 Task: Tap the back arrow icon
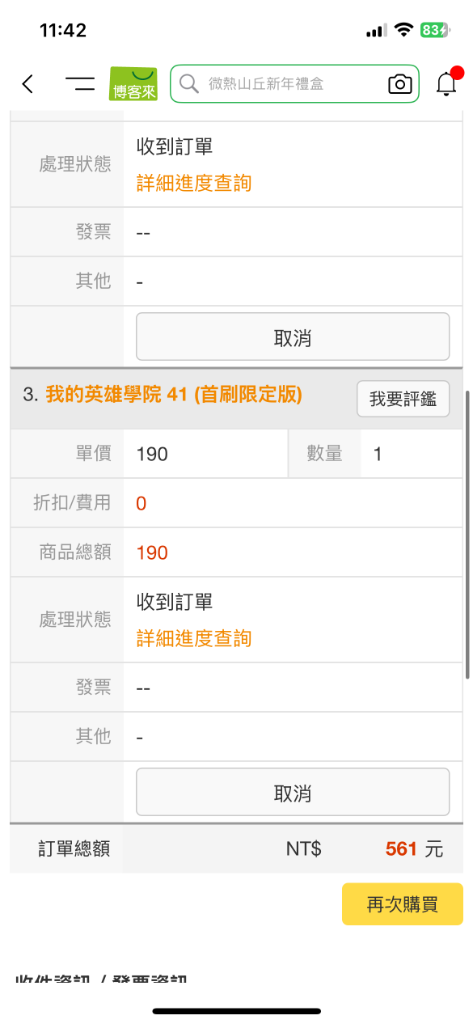point(27,84)
